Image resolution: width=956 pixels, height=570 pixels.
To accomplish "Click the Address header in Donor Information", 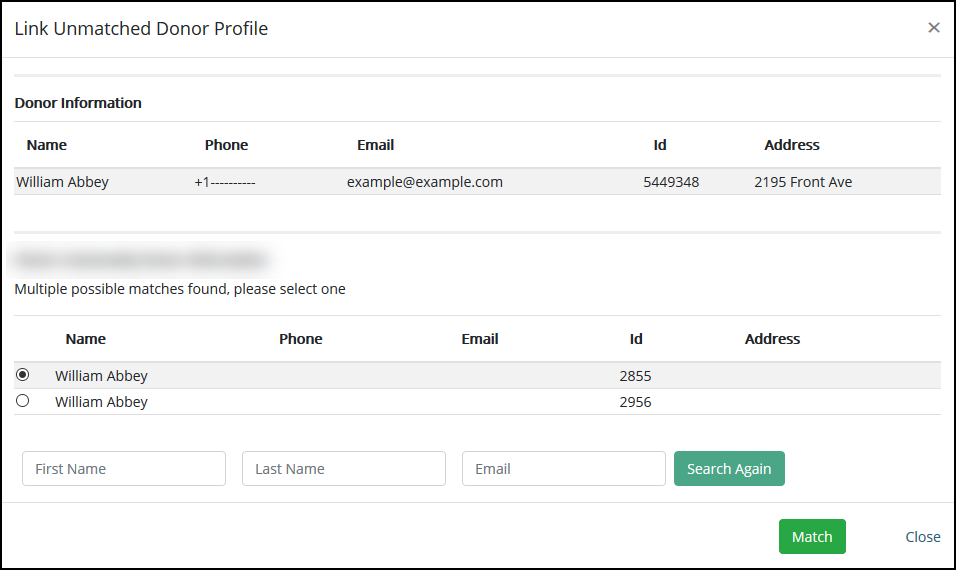I will (792, 145).
